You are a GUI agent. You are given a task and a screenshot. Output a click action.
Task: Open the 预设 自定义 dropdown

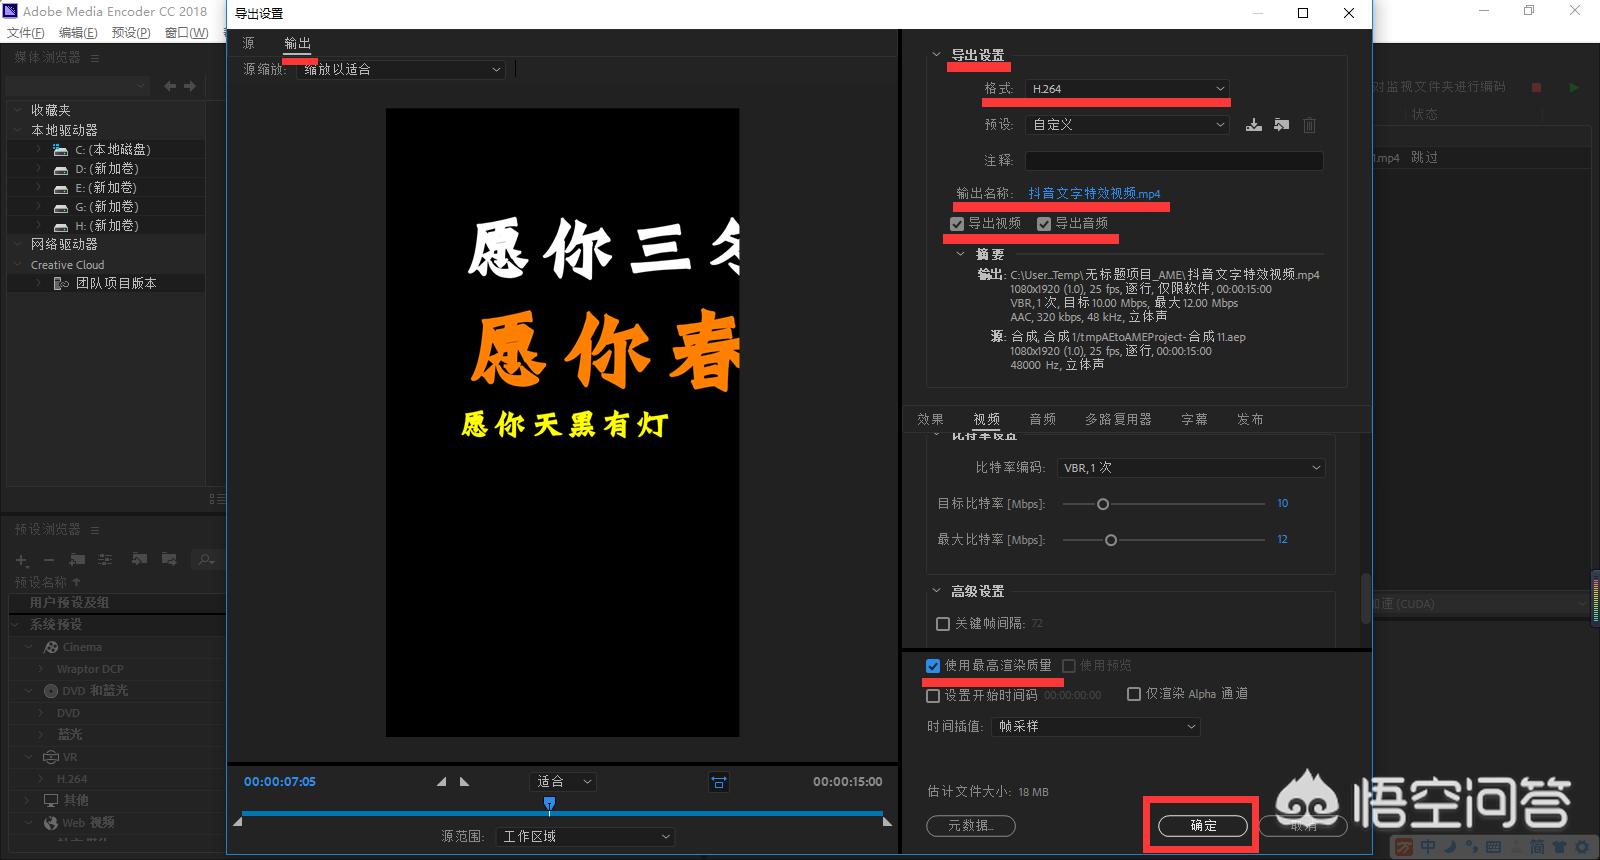[1127, 125]
